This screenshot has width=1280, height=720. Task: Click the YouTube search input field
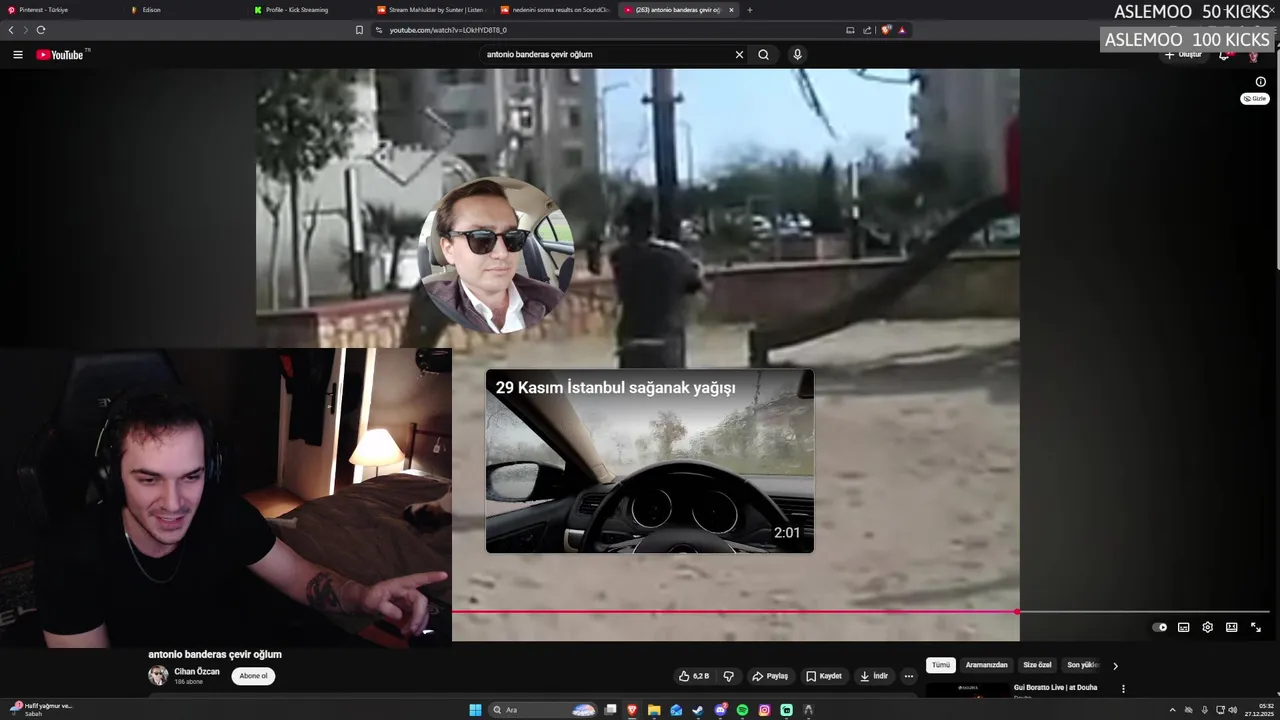pyautogui.click(x=605, y=55)
